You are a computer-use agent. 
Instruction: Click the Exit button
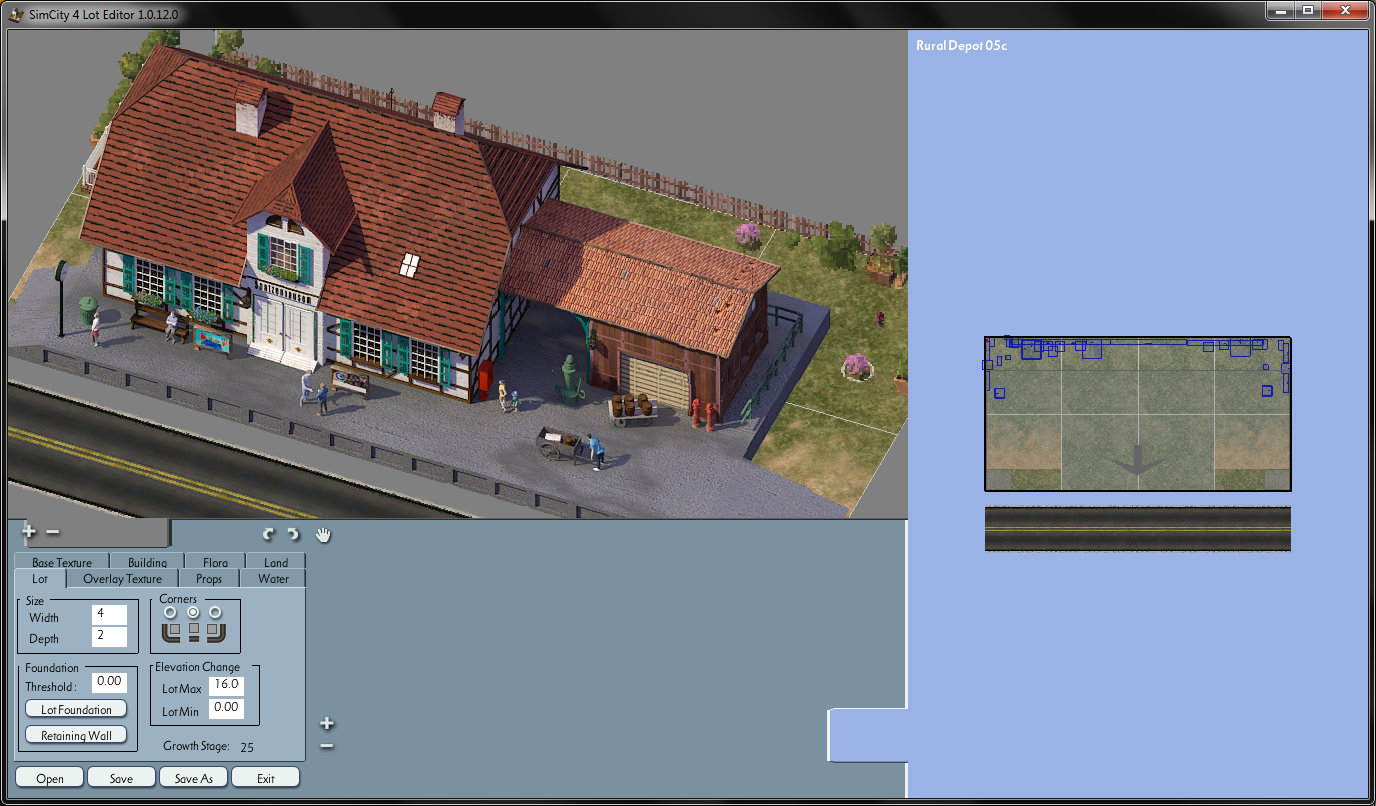[x=266, y=778]
